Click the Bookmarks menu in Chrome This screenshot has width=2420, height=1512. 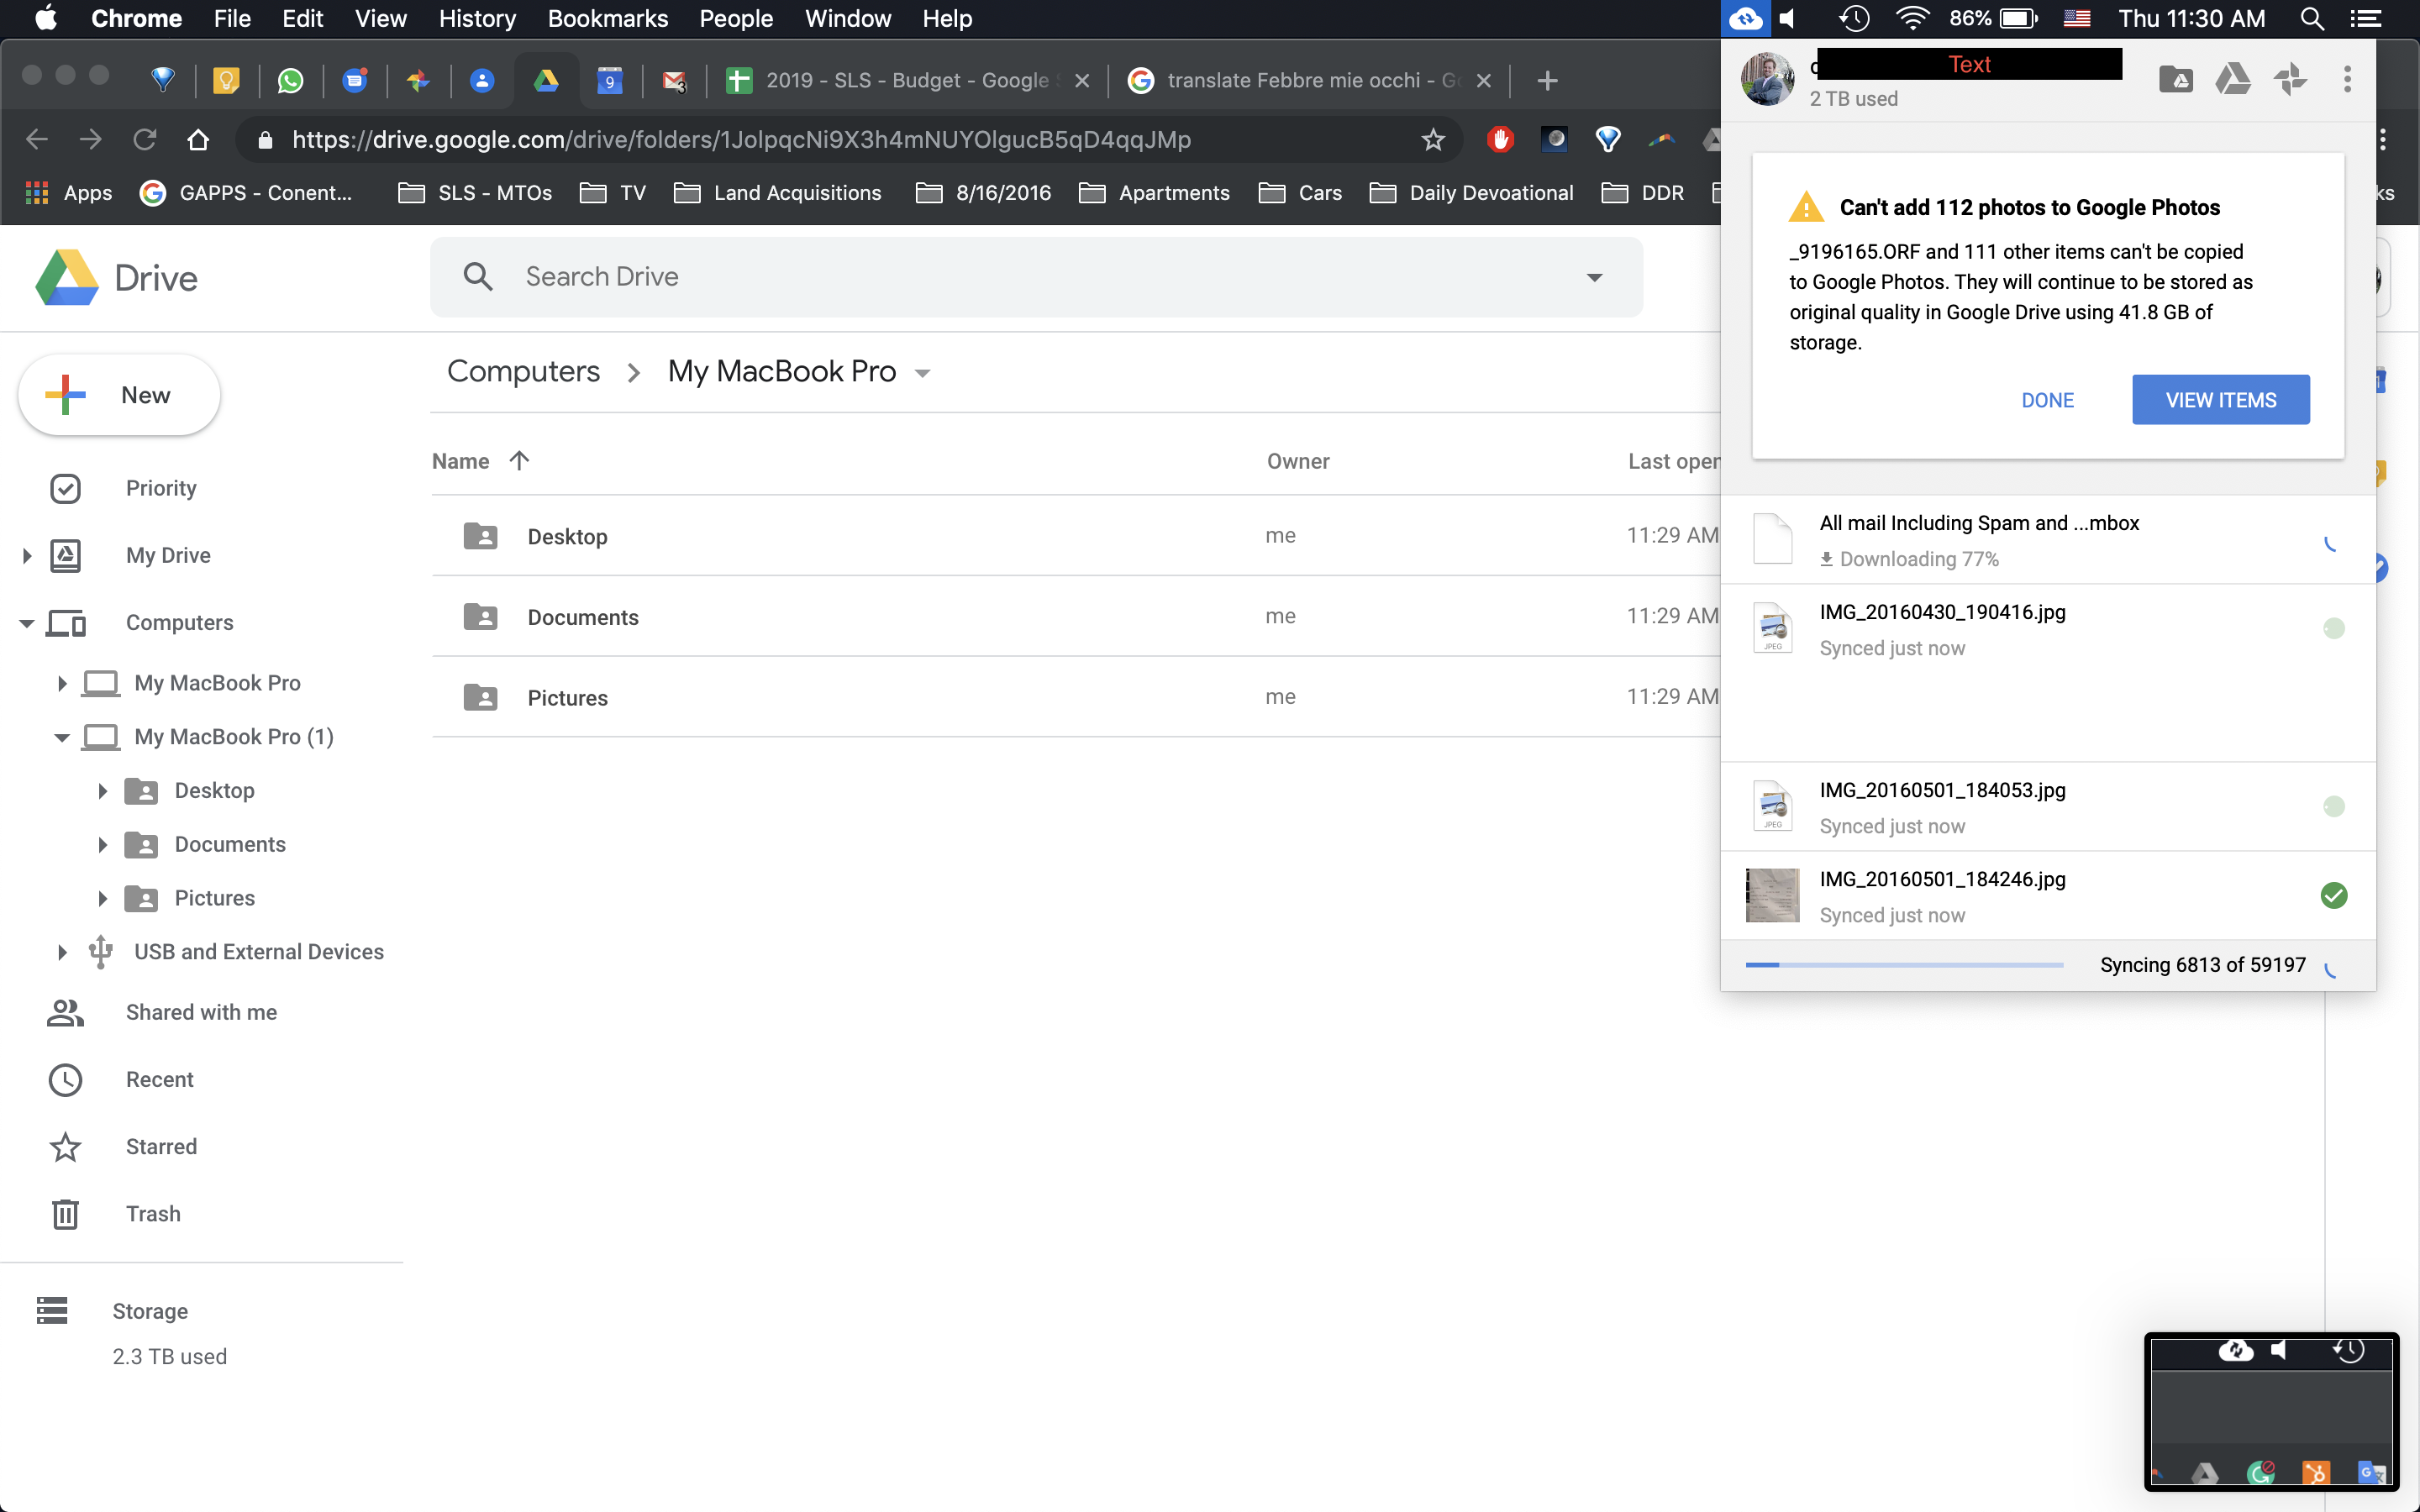click(607, 19)
